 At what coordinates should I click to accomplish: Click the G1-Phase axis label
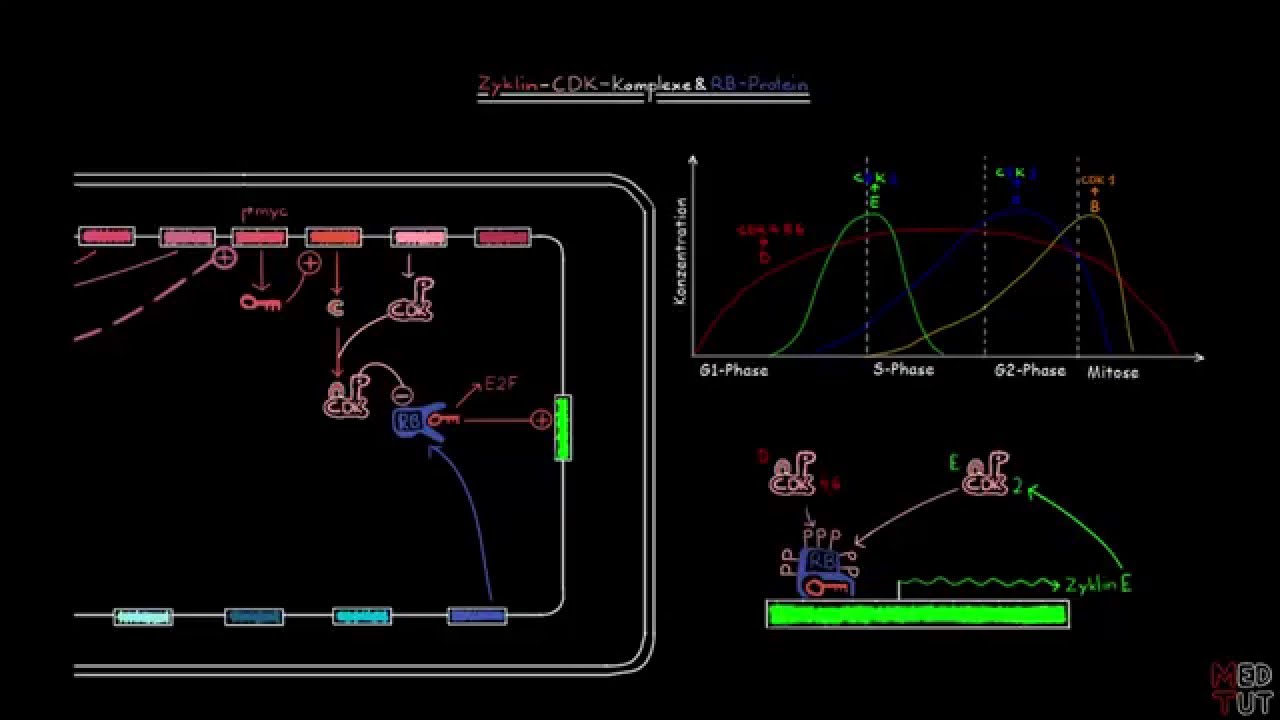tap(734, 371)
